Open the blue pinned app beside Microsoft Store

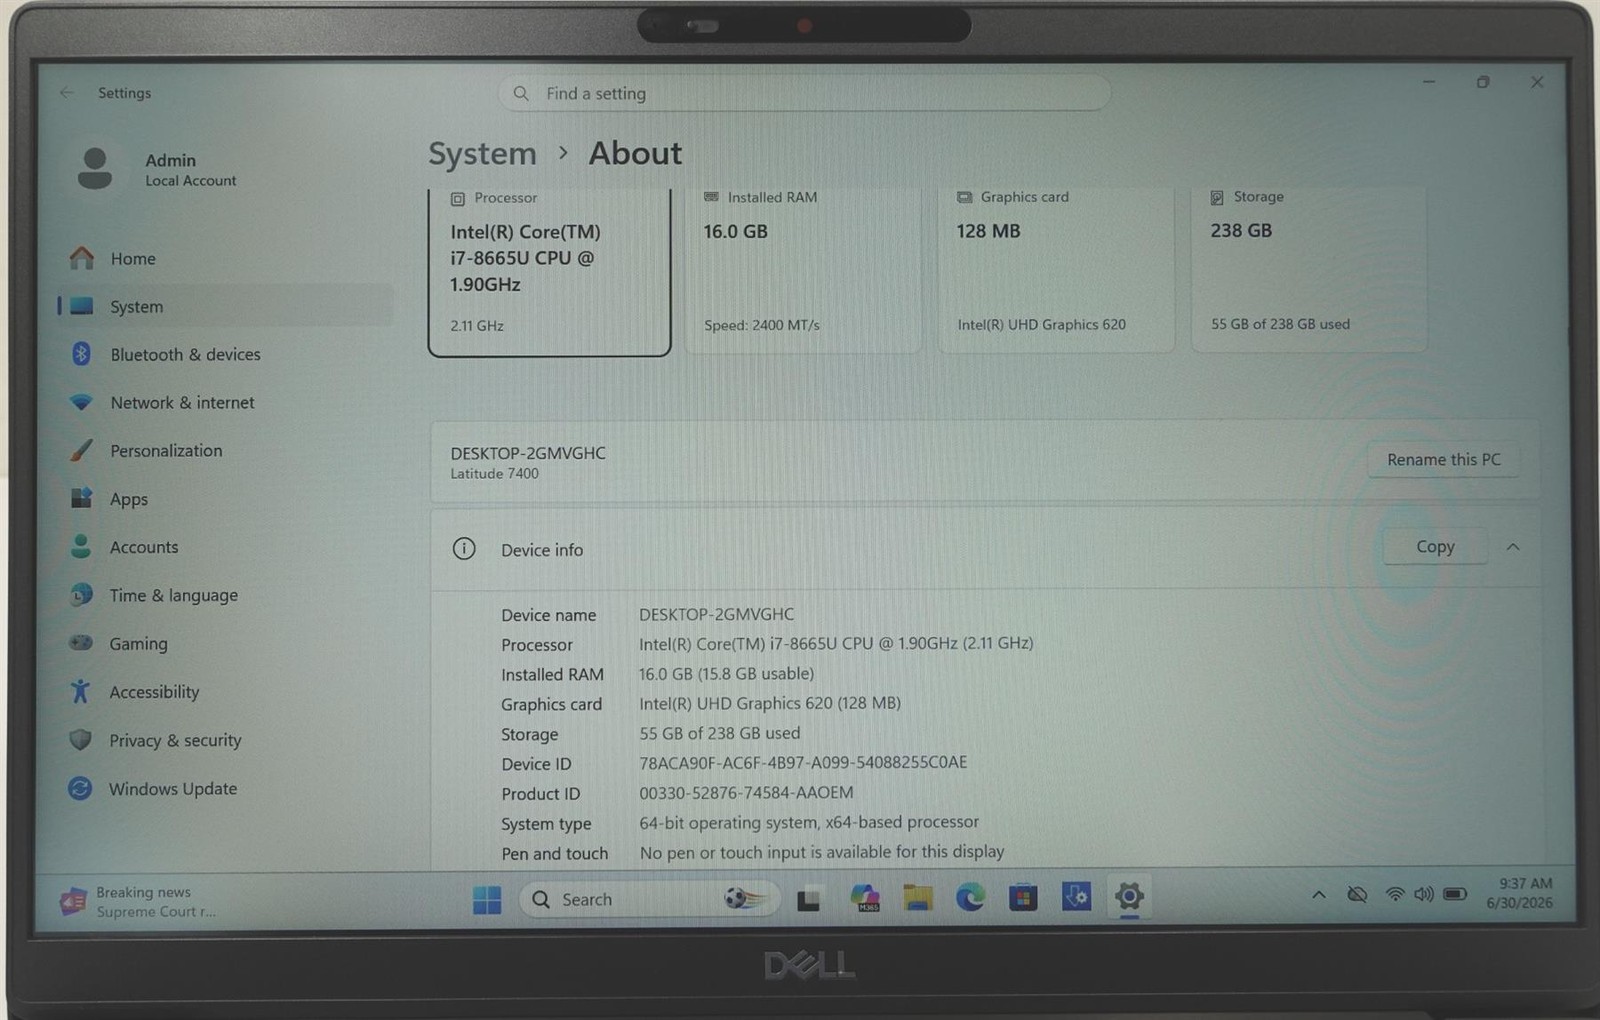[x=1076, y=897]
